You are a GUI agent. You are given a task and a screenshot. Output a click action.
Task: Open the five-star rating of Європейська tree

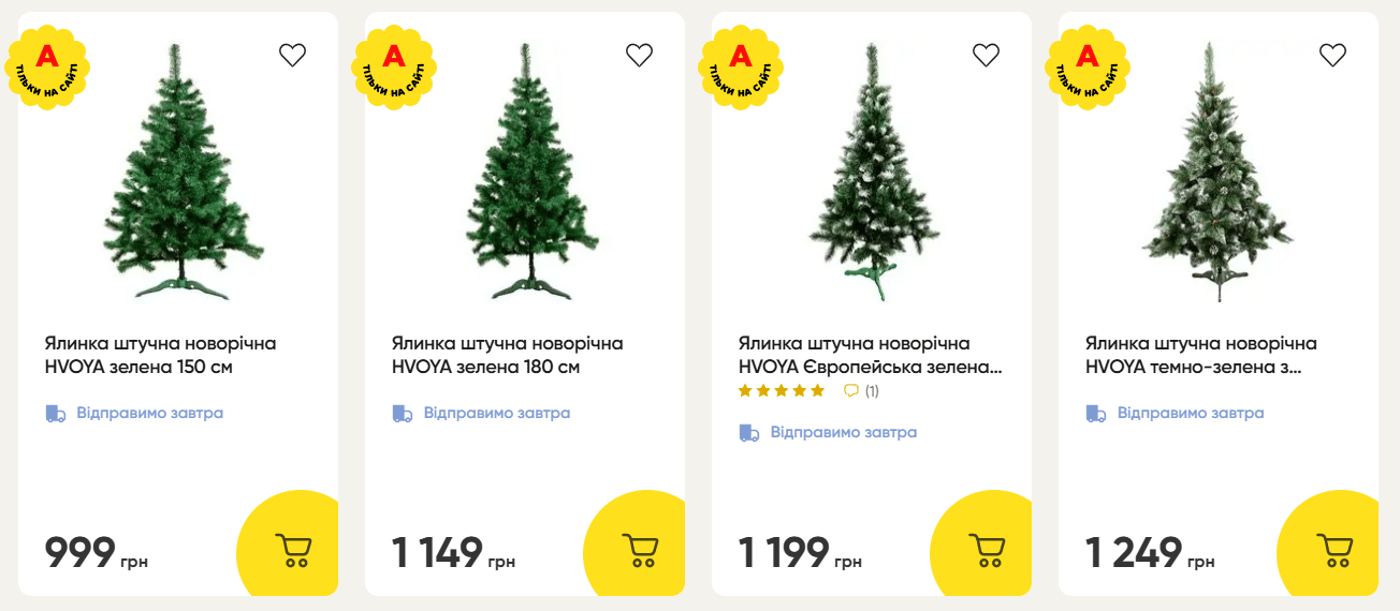782,391
